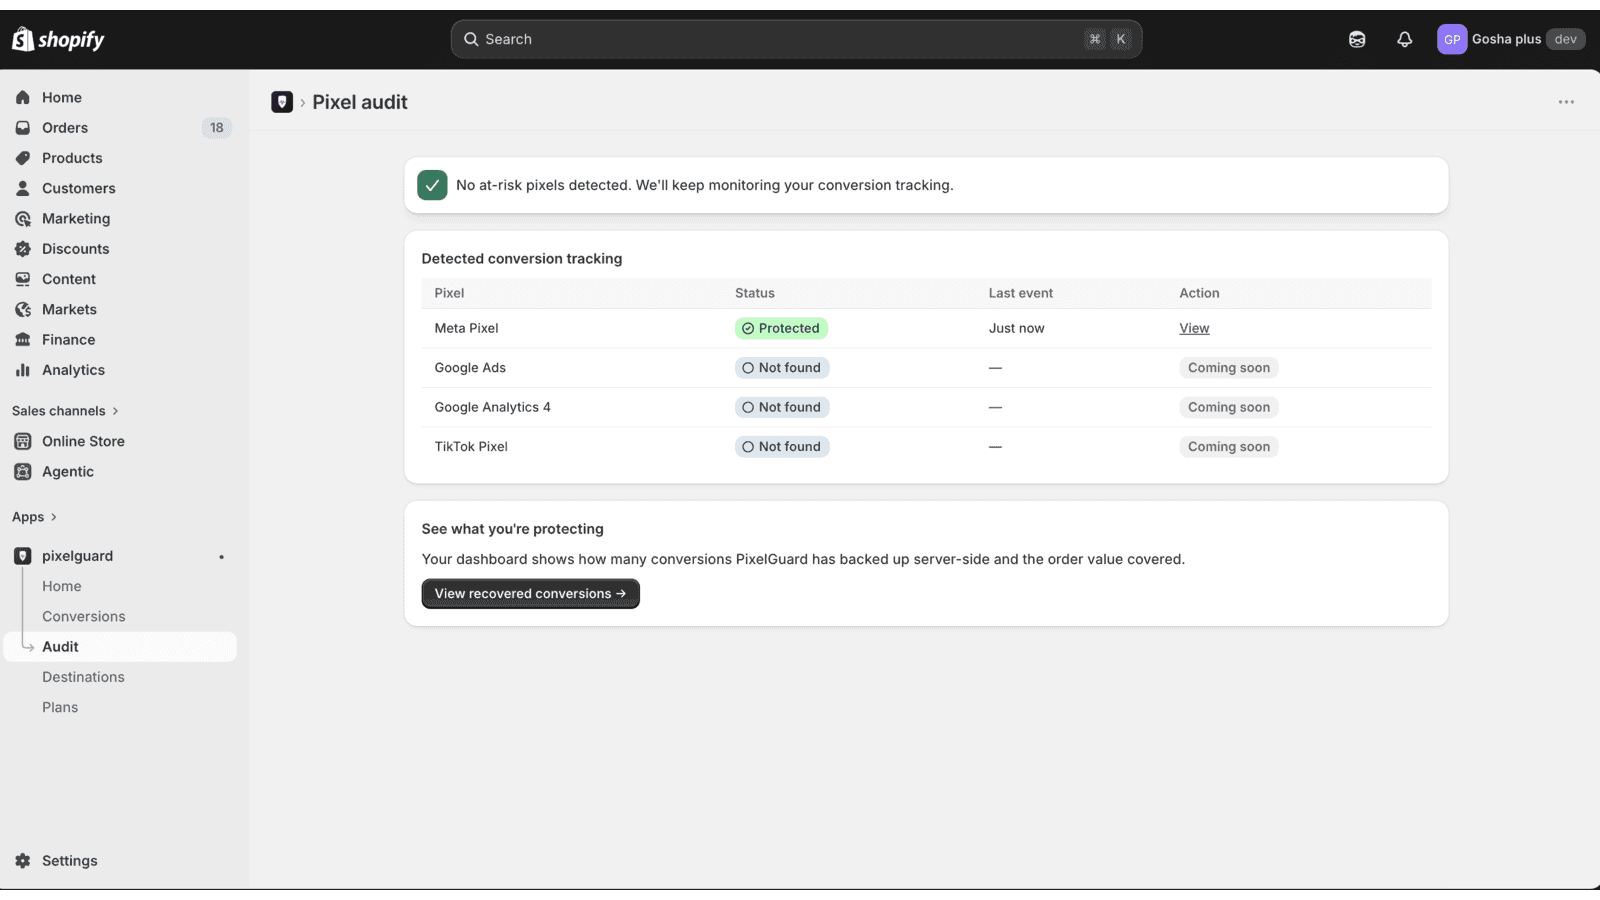
Task: Click the green checkmark status icon
Action: 432,185
